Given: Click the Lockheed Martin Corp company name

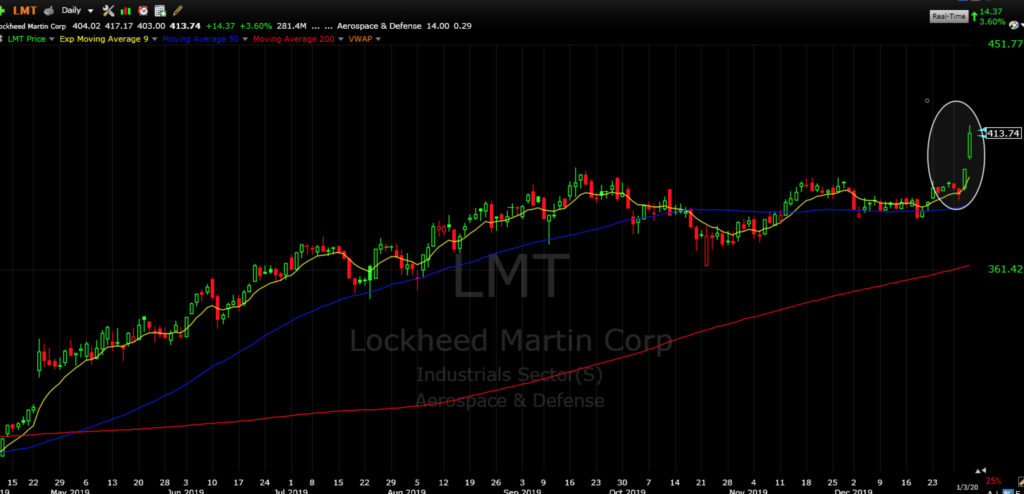Looking at the screenshot, I should (x=31, y=26).
